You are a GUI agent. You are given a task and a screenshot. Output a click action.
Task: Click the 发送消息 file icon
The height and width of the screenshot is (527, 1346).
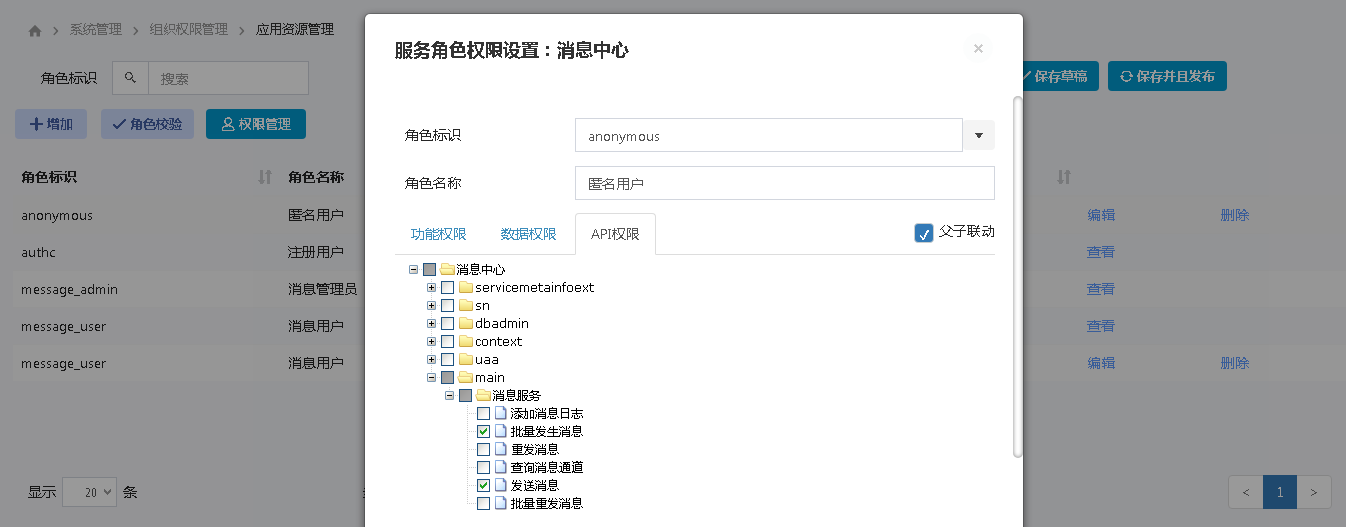tap(501, 486)
